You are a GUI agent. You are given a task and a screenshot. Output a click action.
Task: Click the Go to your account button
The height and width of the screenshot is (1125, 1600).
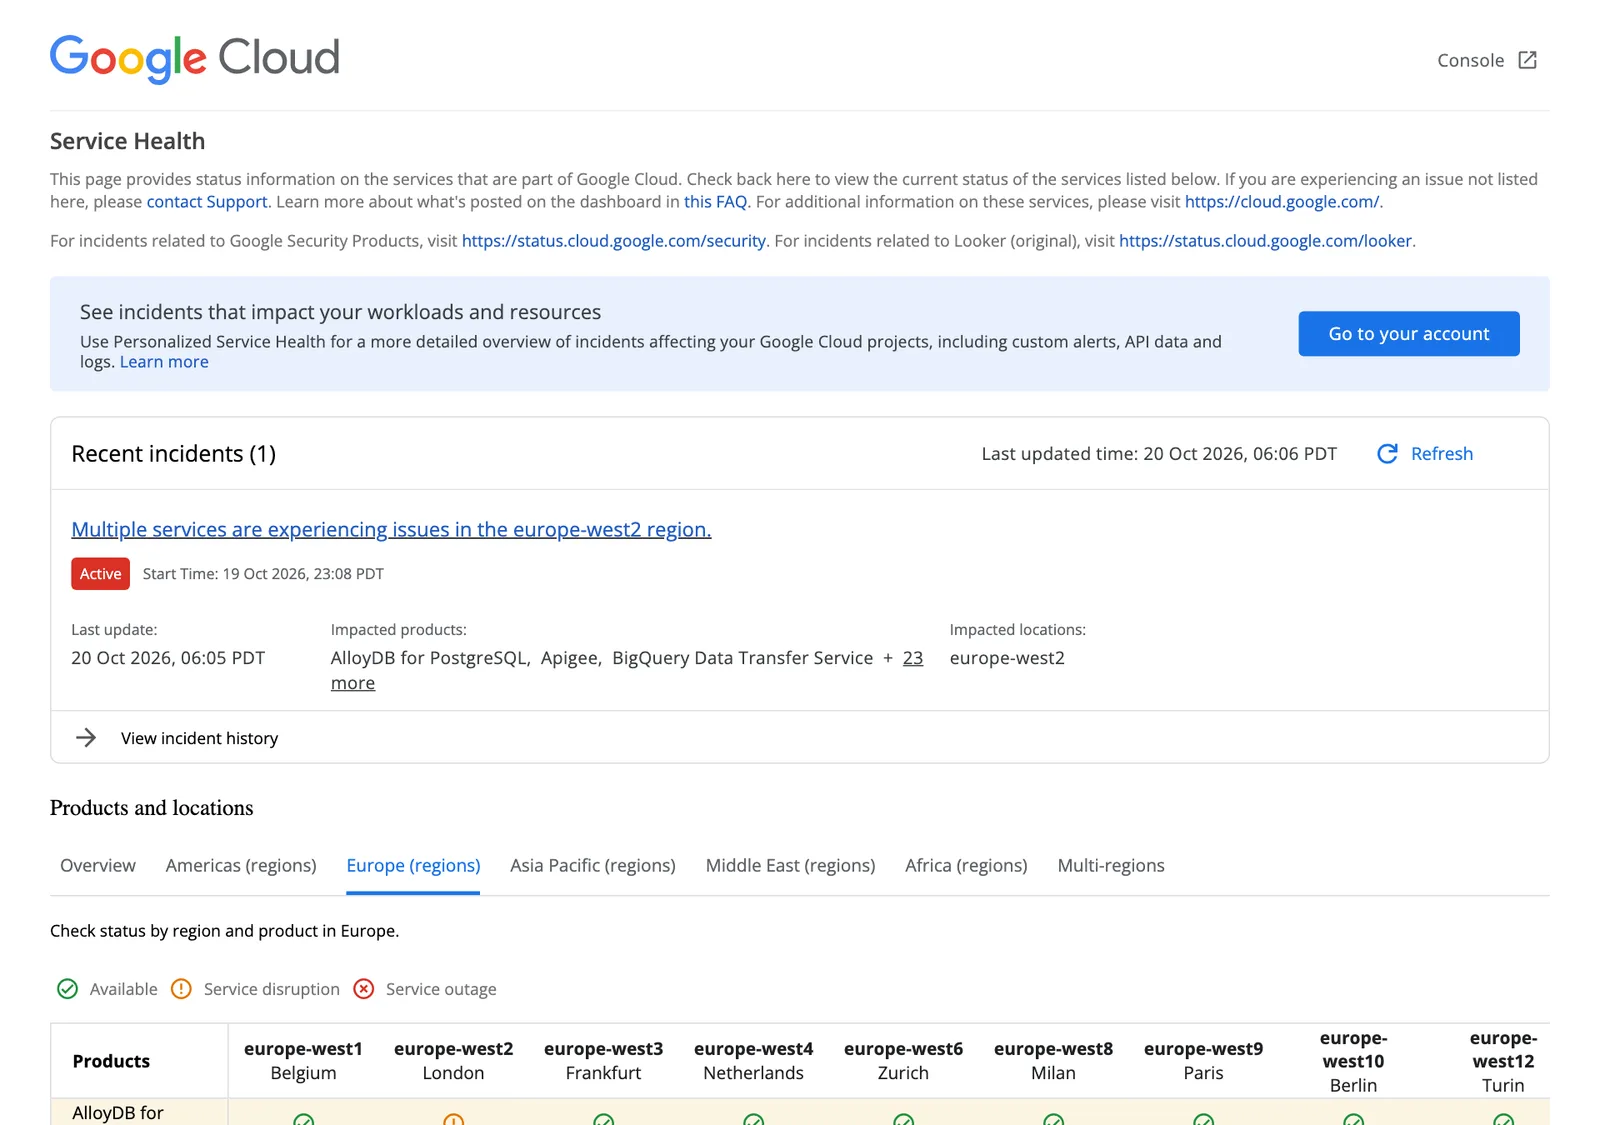coord(1409,334)
